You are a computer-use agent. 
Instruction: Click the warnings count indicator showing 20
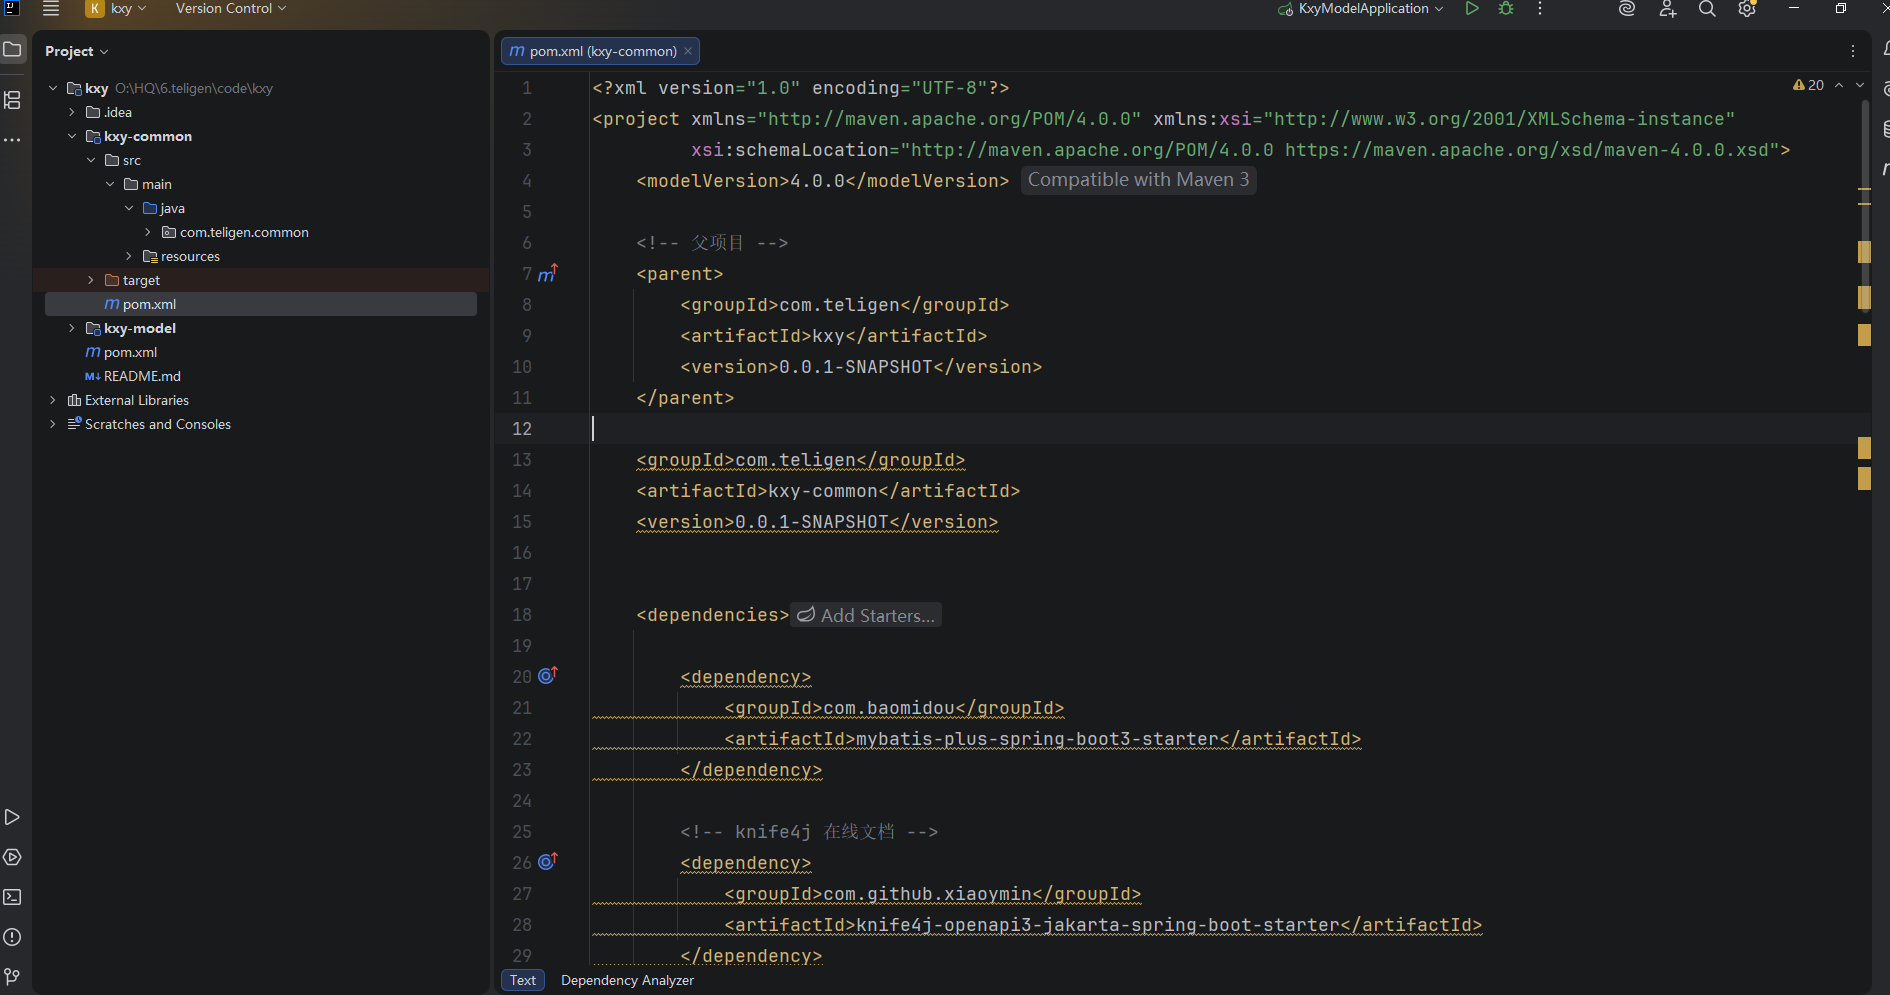1809,85
